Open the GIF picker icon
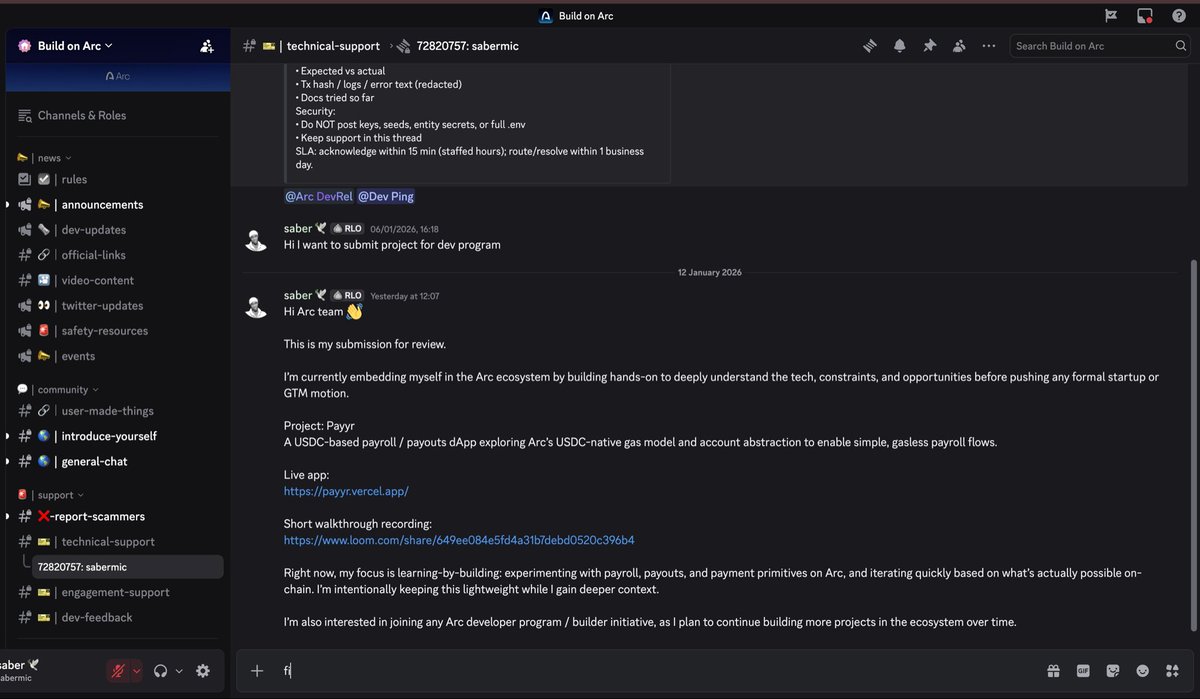 1083,671
